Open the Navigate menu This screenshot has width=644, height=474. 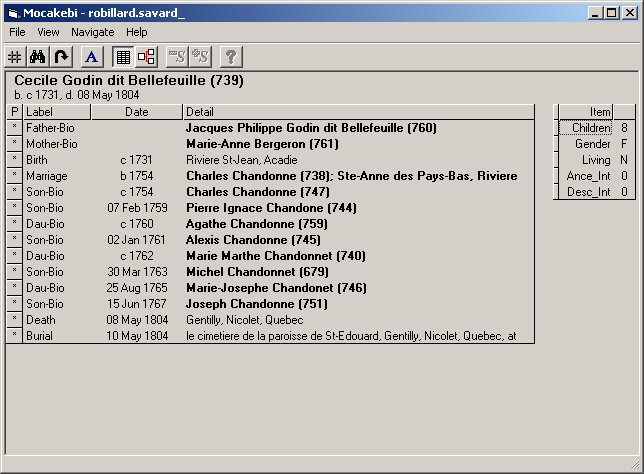pos(92,32)
